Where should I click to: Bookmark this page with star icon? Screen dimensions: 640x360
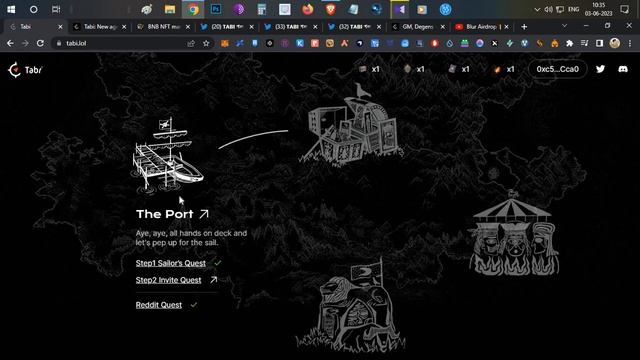pyautogui.click(x=206, y=43)
